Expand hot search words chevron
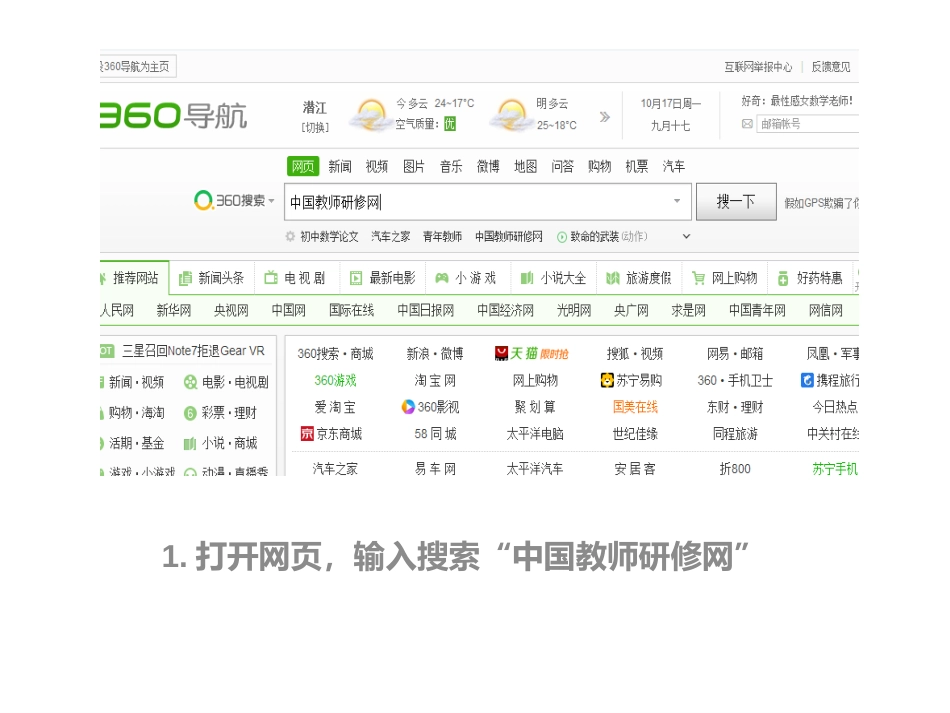 click(686, 236)
